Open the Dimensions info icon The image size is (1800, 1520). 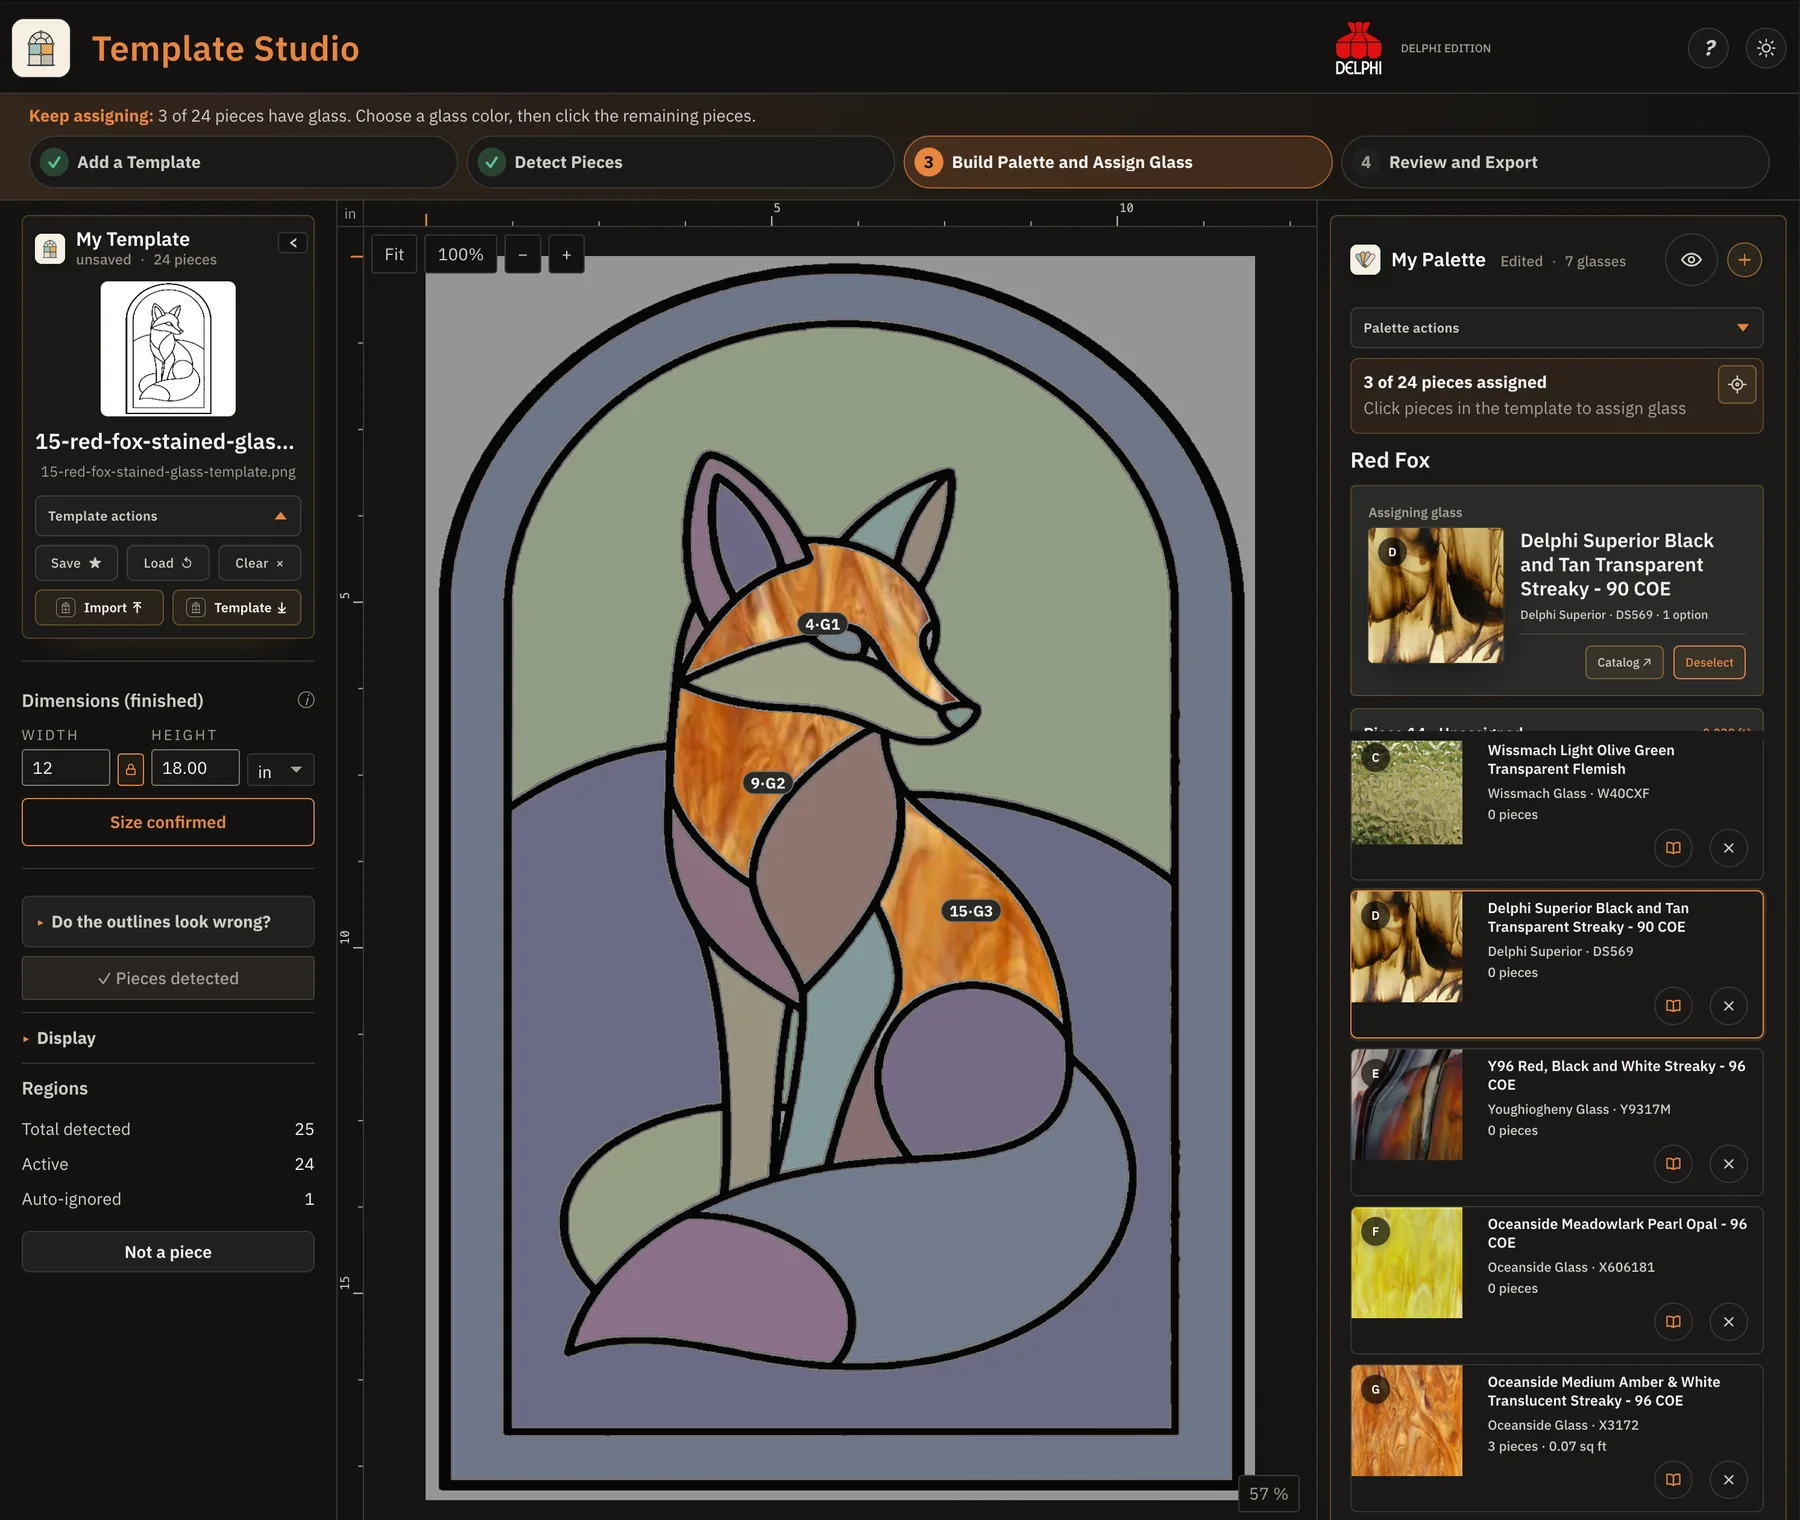(x=306, y=700)
